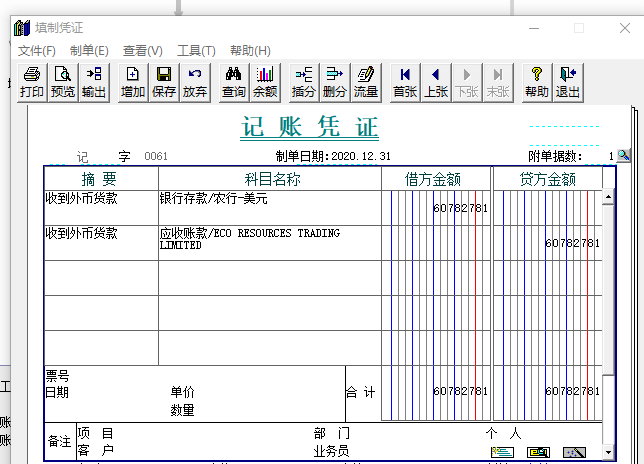Click the 备注 label

tap(60, 441)
